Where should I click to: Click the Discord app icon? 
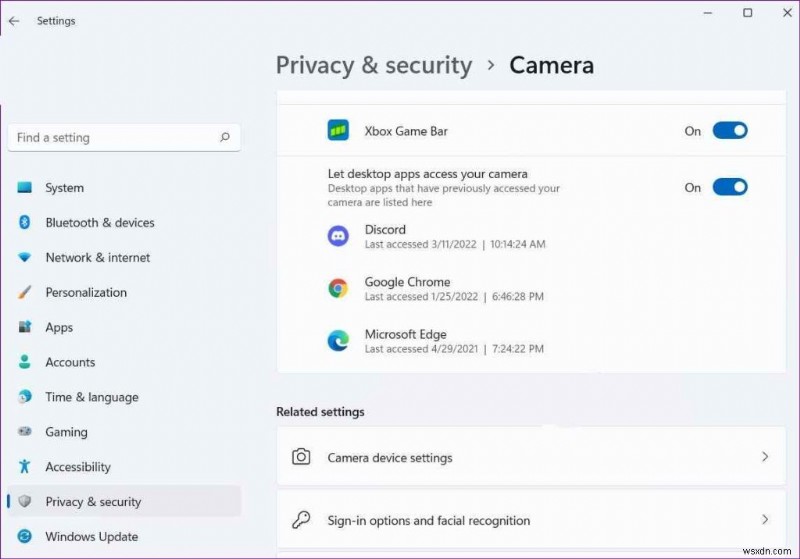pos(338,236)
